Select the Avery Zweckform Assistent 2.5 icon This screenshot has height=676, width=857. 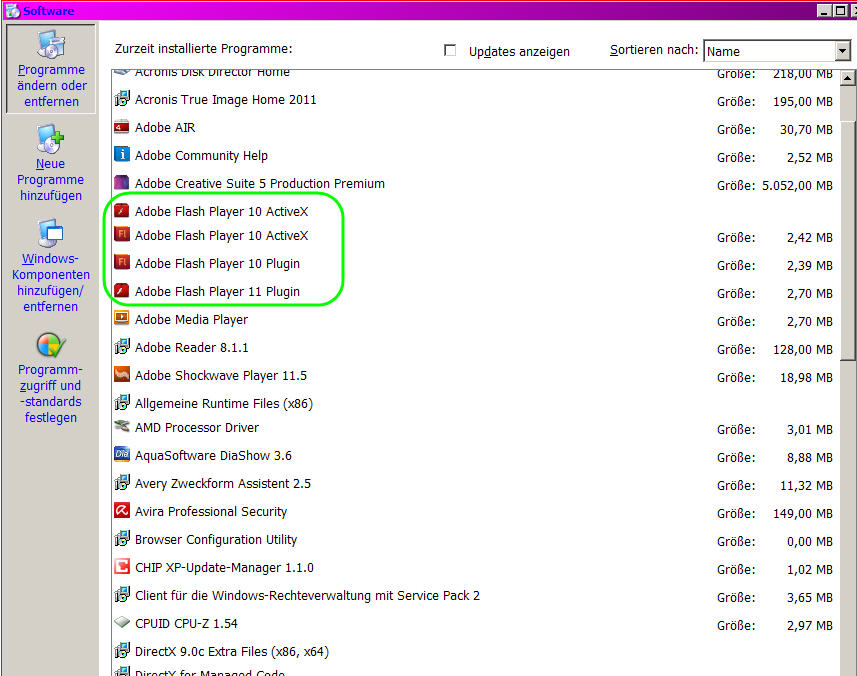click(122, 483)
